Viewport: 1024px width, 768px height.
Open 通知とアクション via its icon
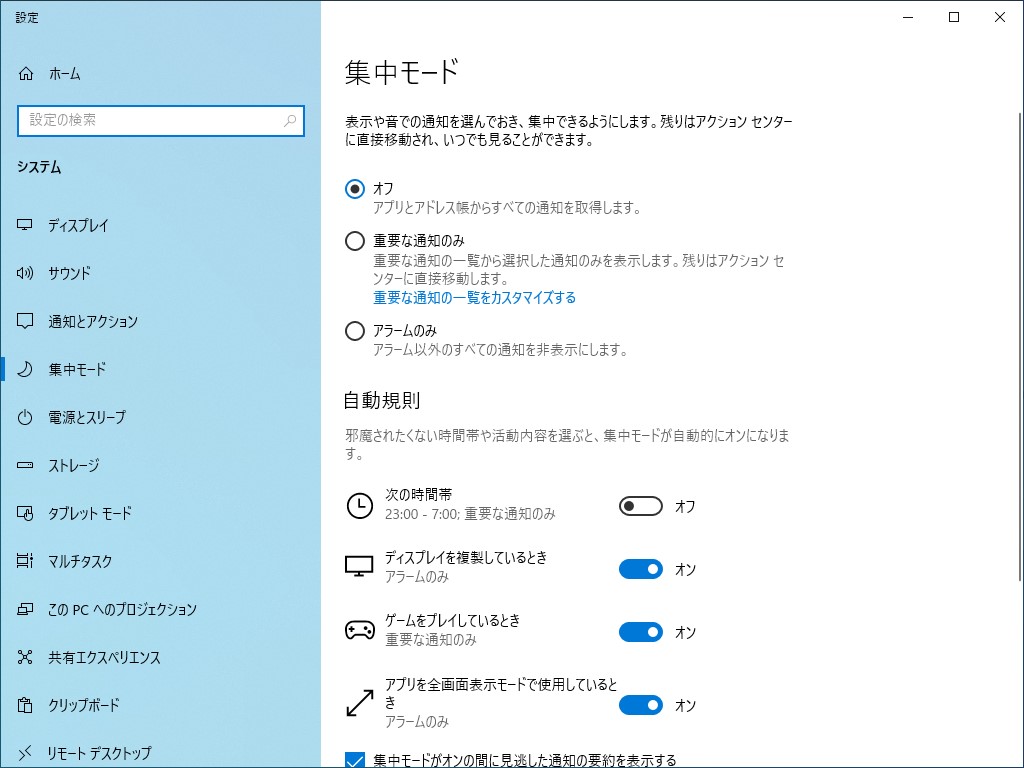click(25, 321)
